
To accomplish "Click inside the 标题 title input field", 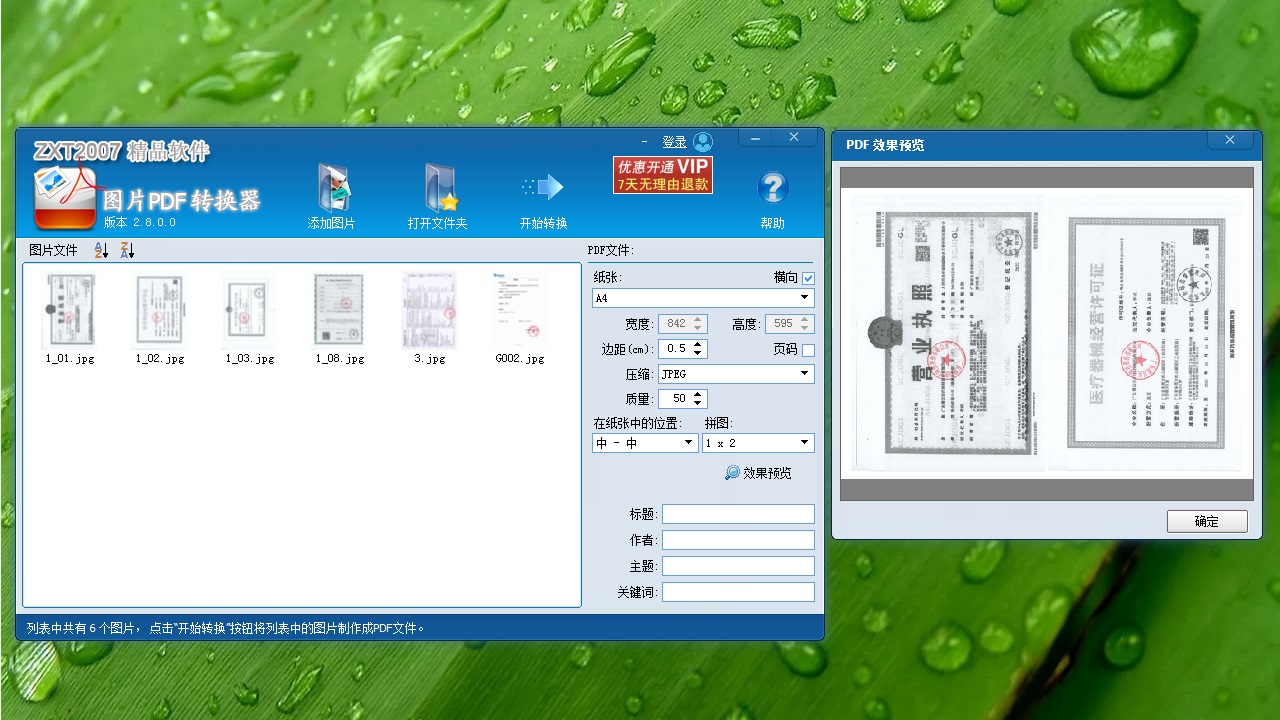I will [737, 514].
